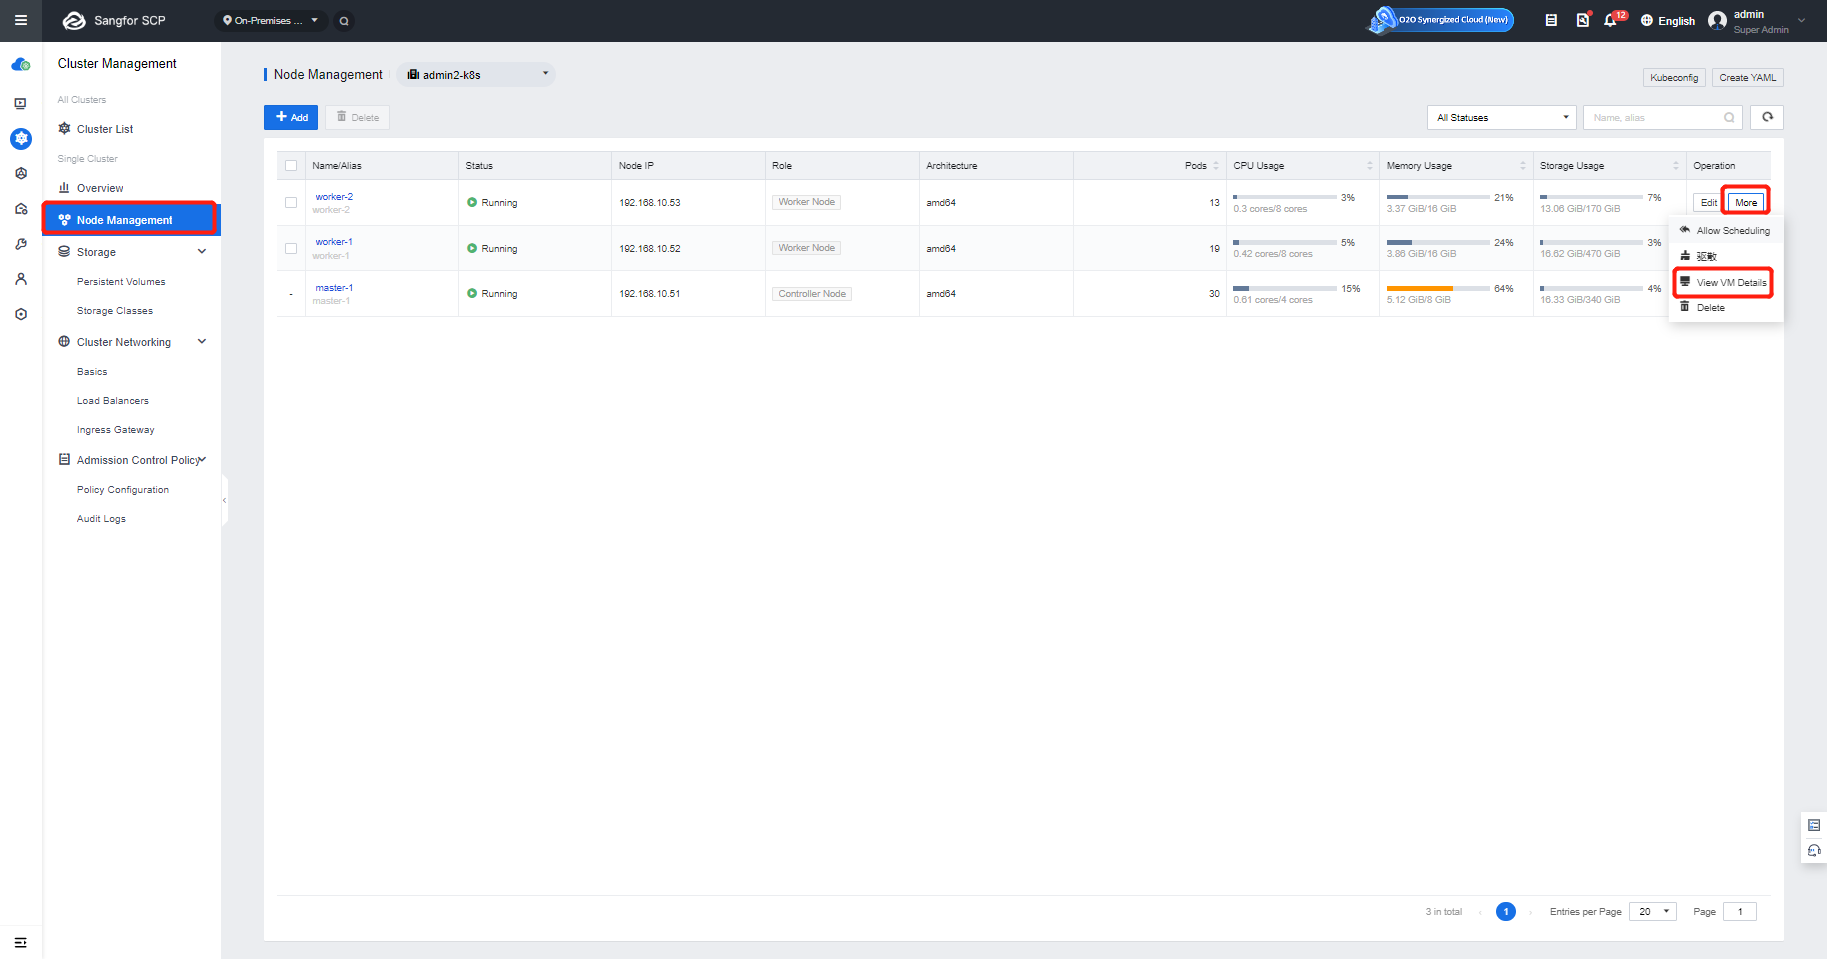Open the worker-2 node link
This screenshot has height=959, width=1827.
click(x=334, y=197)
